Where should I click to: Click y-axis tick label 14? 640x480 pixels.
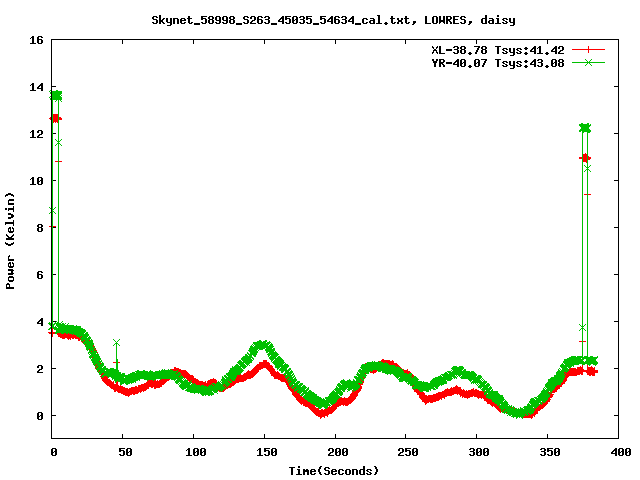36,87
